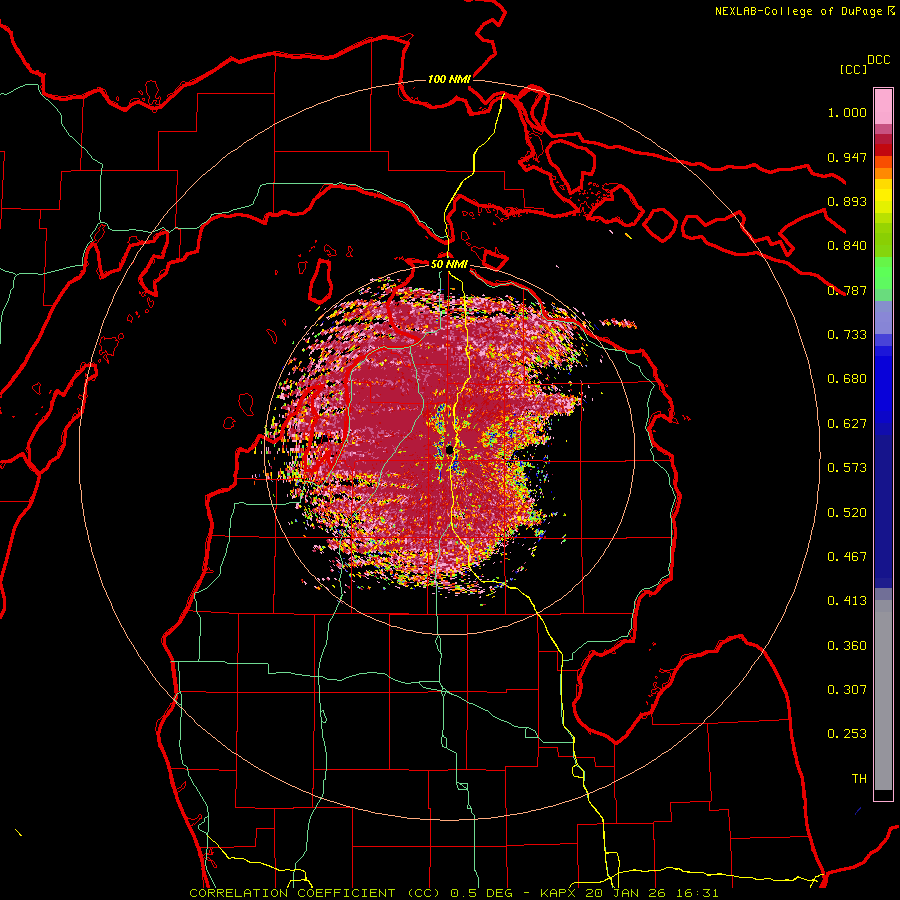Image resolution: width=900 pixels, height=900 pixels.
Task: Select the 0.893 scale value
Action: pyautogui.click(x=847, y=201)
